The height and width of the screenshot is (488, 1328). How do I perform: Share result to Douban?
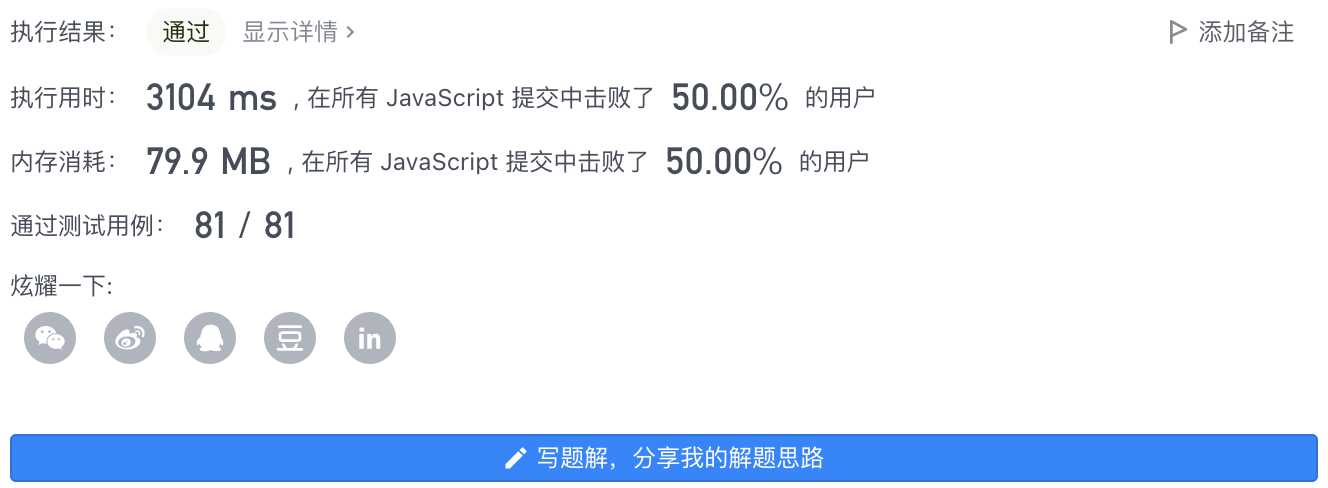290,338
